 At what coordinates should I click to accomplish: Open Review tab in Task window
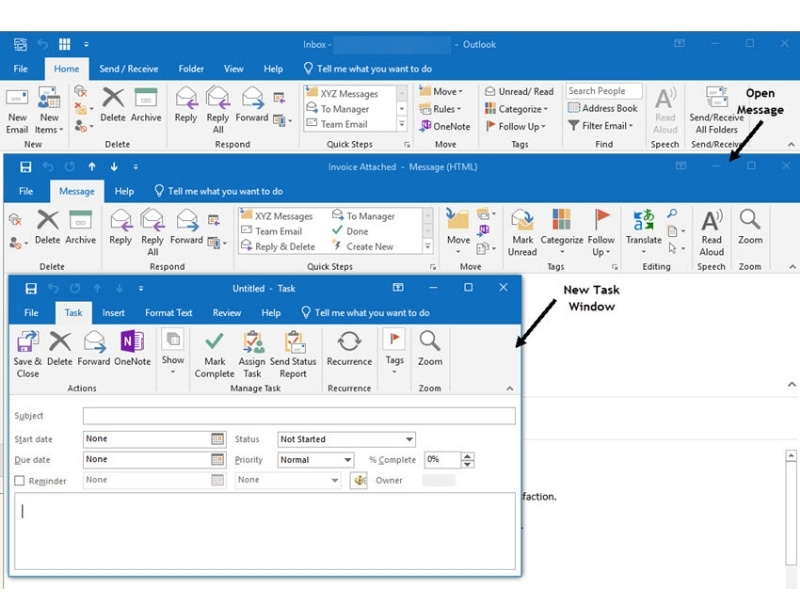227,313
